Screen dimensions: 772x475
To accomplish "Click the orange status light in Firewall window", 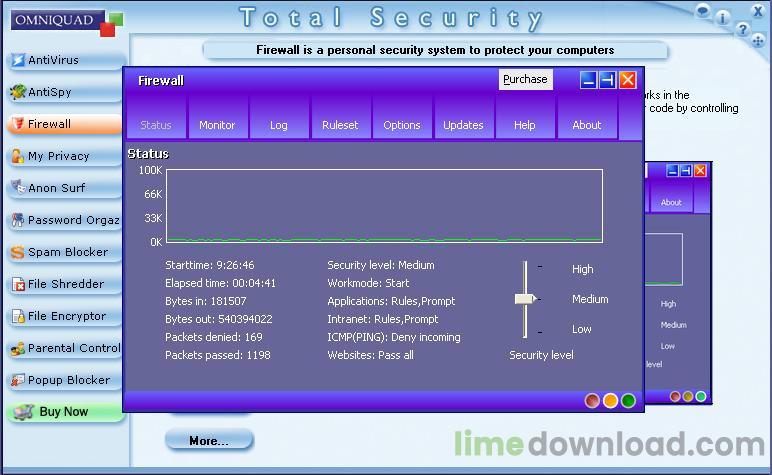I will (611, 401).
